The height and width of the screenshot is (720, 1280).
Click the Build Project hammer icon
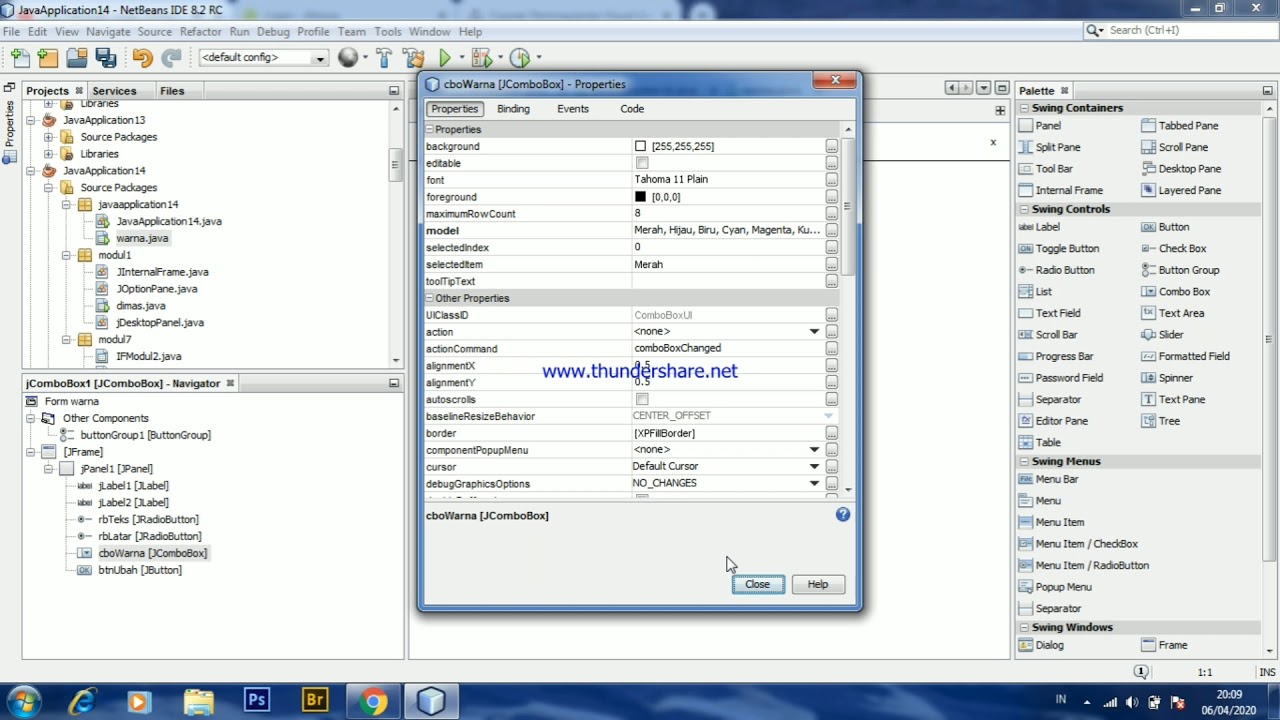point(384,58)
